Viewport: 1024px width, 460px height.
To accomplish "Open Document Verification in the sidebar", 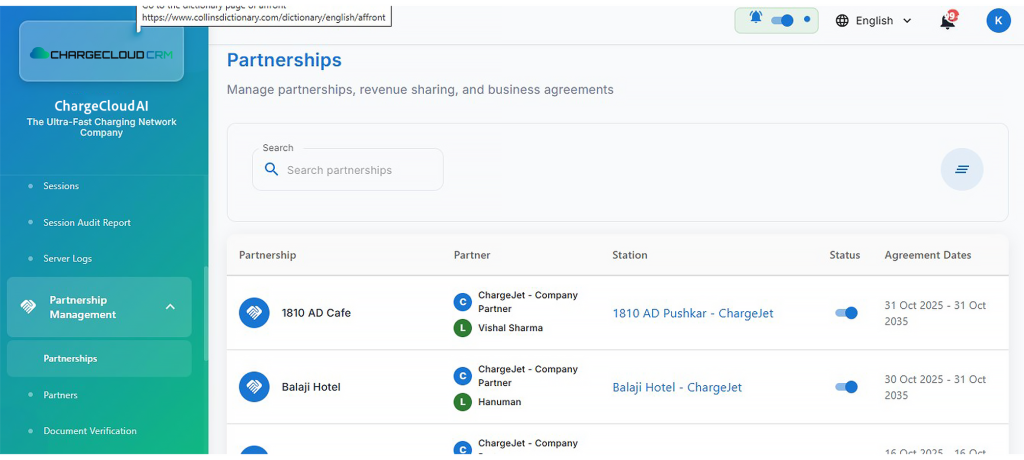I will click(x=90, y=431).
